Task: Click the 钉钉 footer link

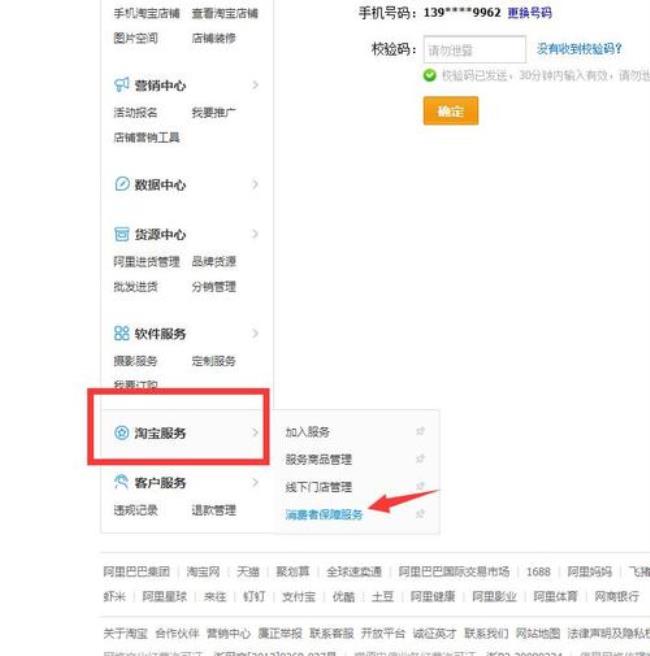Action: [x=254, y=596]
